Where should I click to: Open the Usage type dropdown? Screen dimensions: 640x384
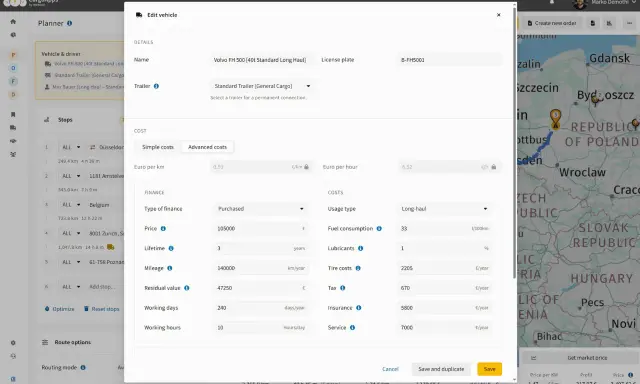(444, 209)
